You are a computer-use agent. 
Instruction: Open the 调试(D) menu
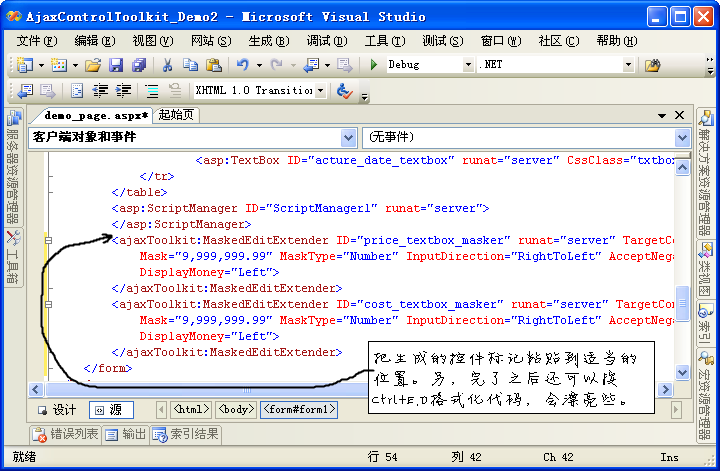327,41
